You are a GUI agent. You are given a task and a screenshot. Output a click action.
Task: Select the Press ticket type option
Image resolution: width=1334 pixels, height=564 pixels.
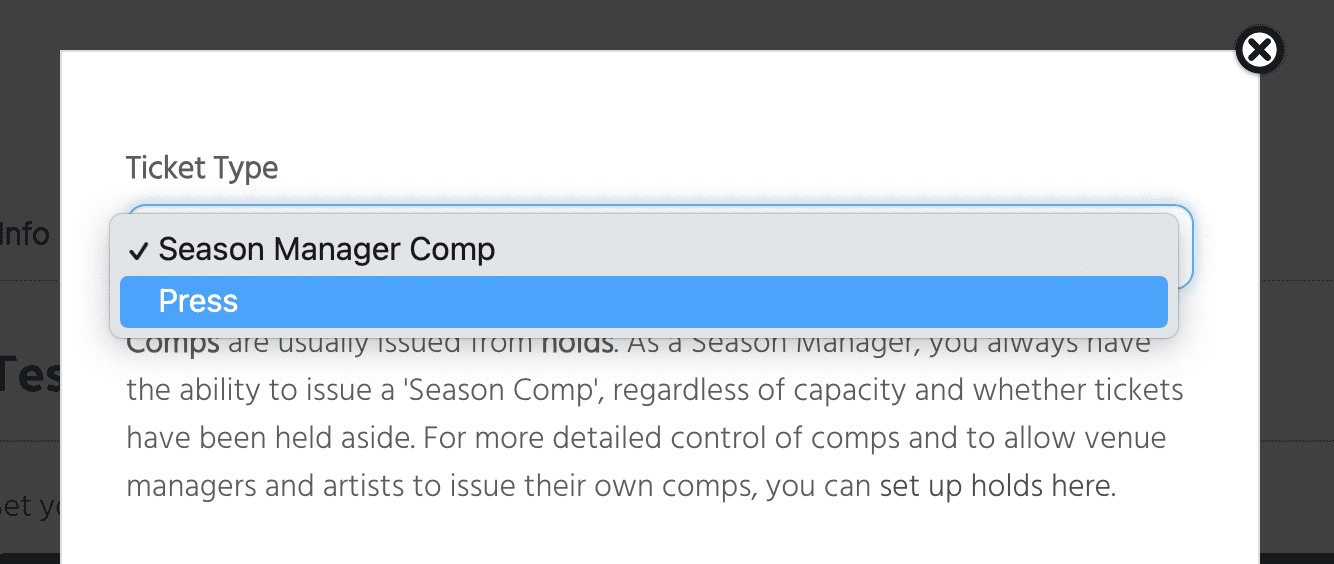coord(644,302)
